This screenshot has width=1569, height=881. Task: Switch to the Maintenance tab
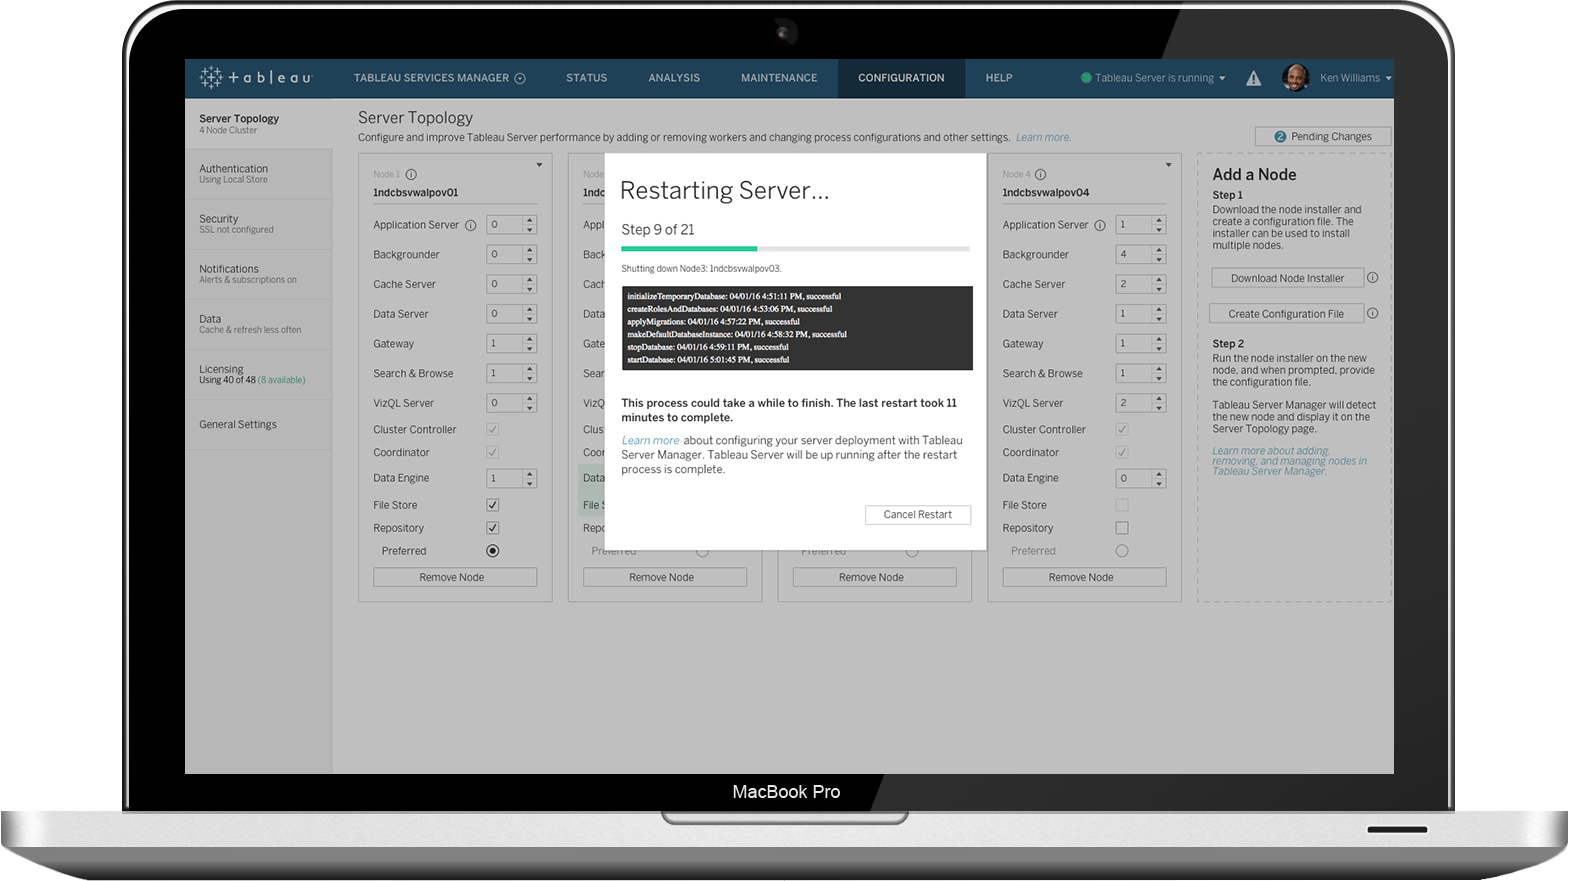[x=779, y=78]
